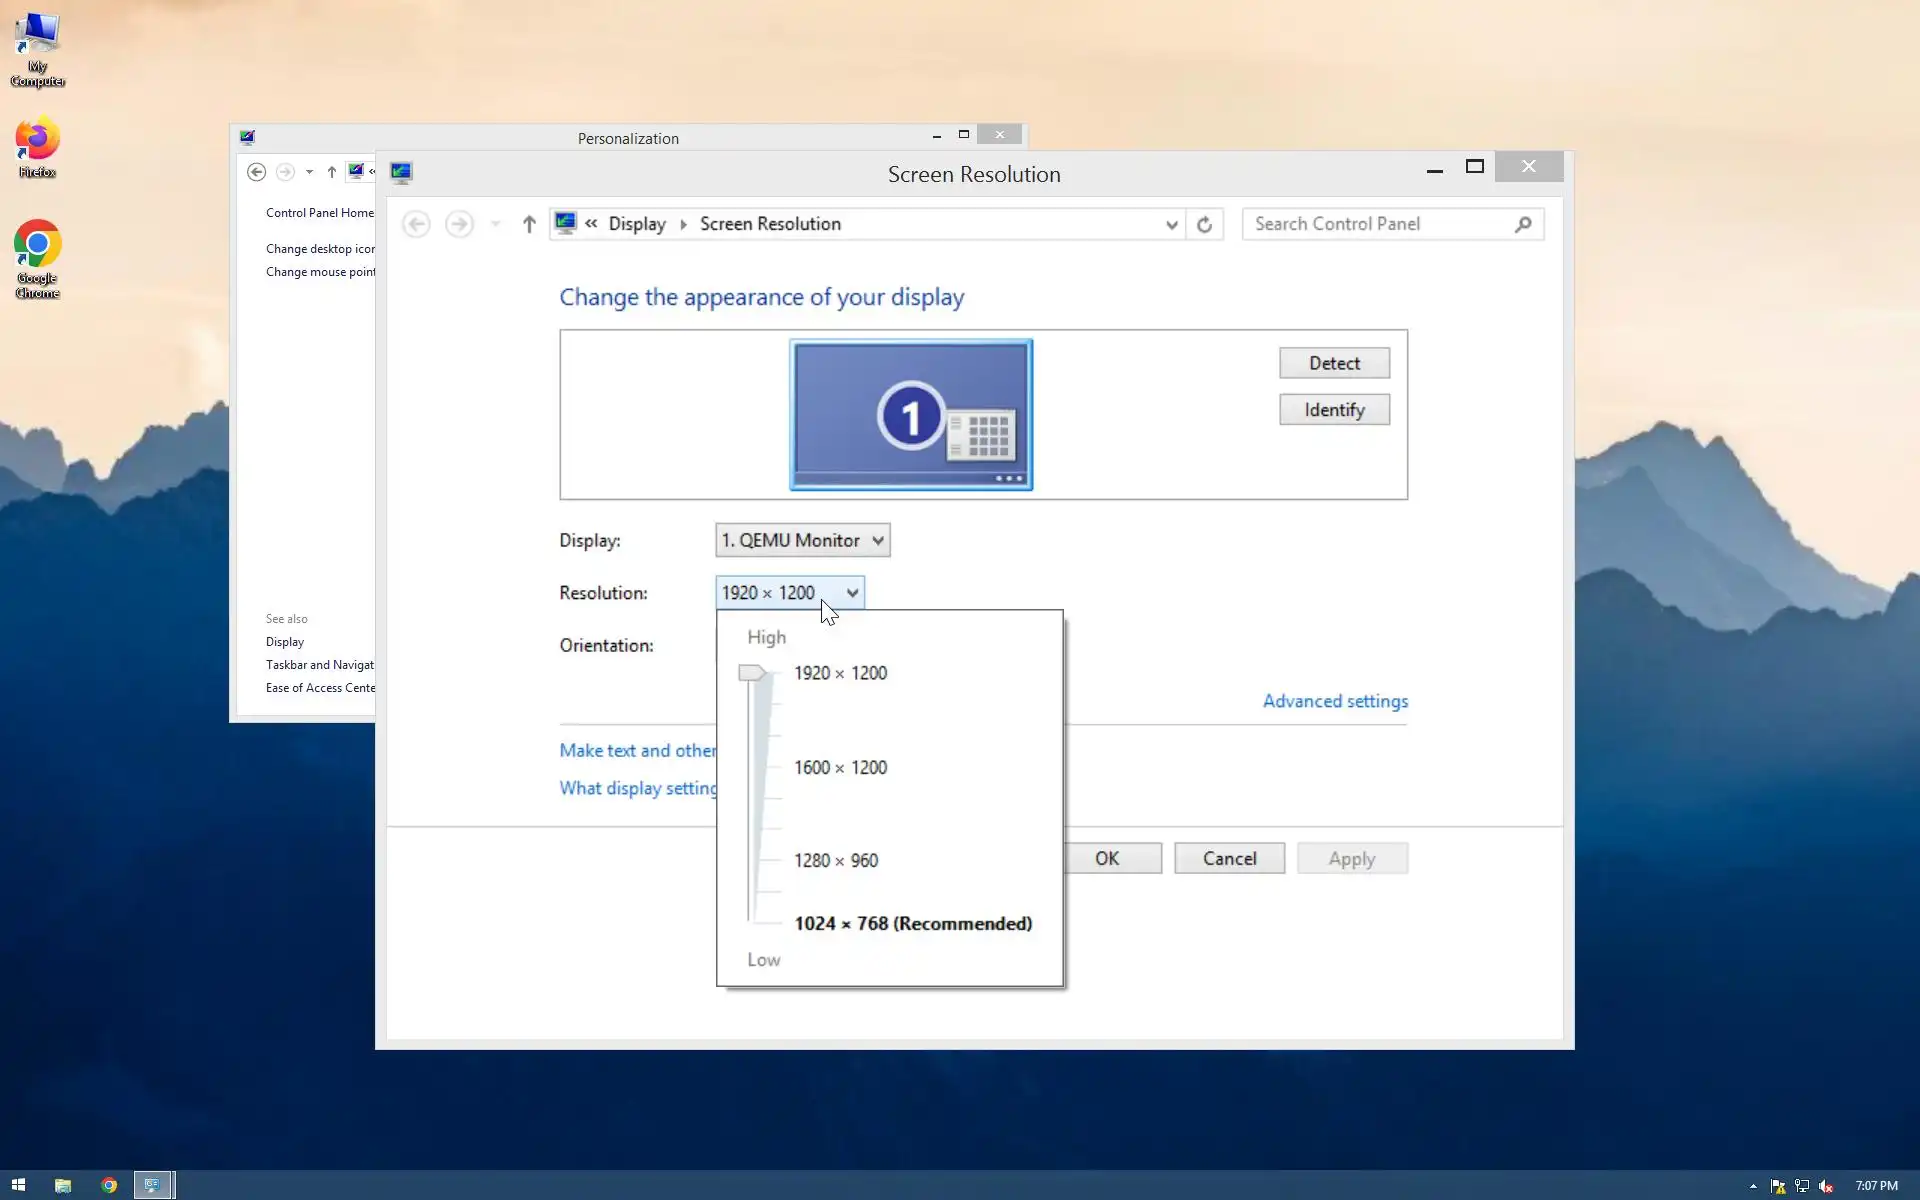Click the volume icon in system tray
The height and width of the screenshot is (1200, 1920).
pos(1826,1186)
